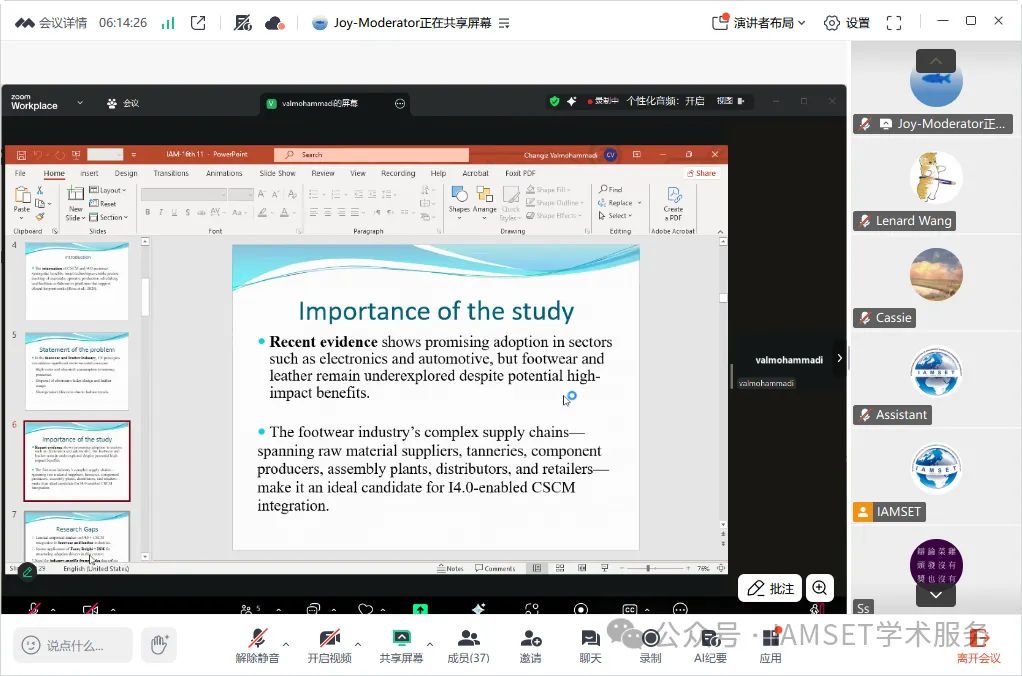Open PowerPoint File tab
The height and width of the screenshot is (676, 1022).
20,173
